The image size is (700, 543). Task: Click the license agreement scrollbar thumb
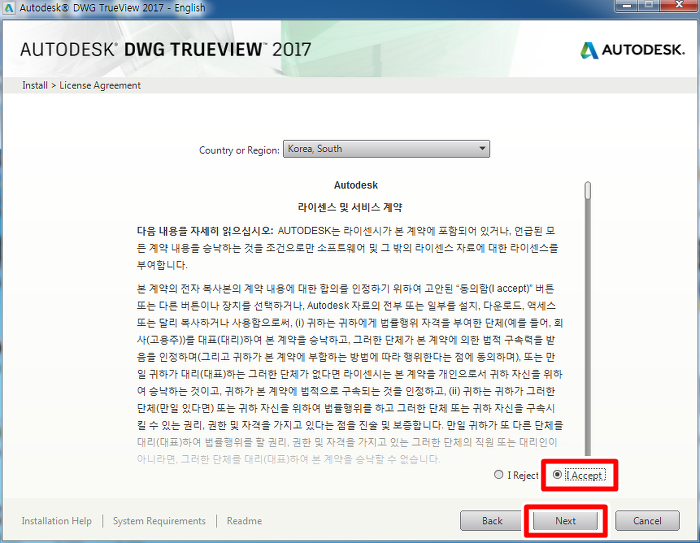588,190
